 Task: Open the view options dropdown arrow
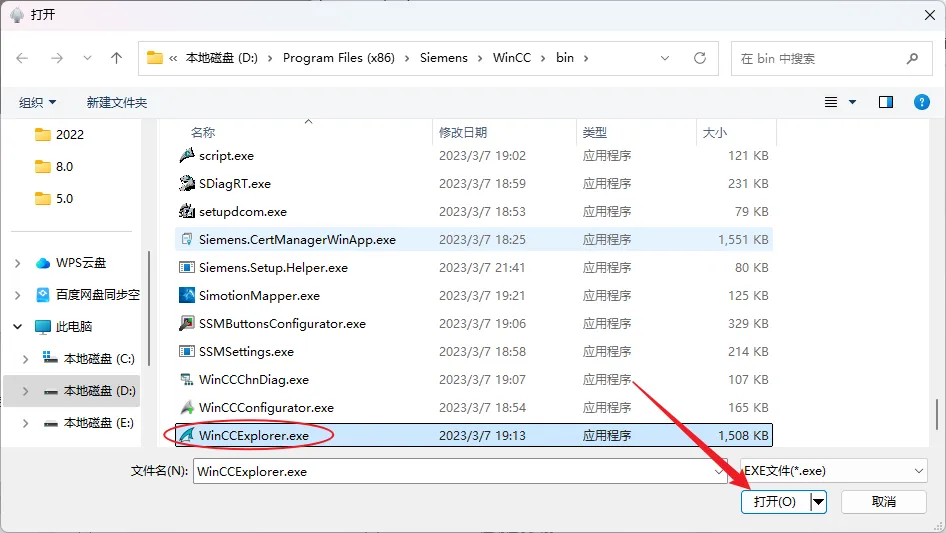(x=852, y=102)
